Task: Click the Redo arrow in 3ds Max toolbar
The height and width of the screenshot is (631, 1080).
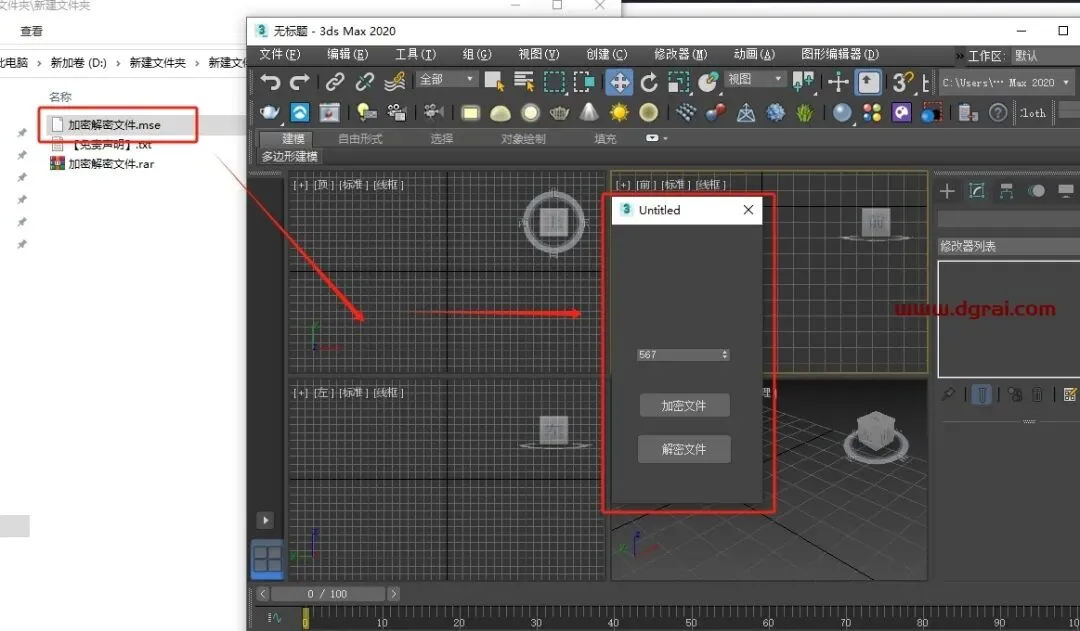Action: [x=300, y=83]
